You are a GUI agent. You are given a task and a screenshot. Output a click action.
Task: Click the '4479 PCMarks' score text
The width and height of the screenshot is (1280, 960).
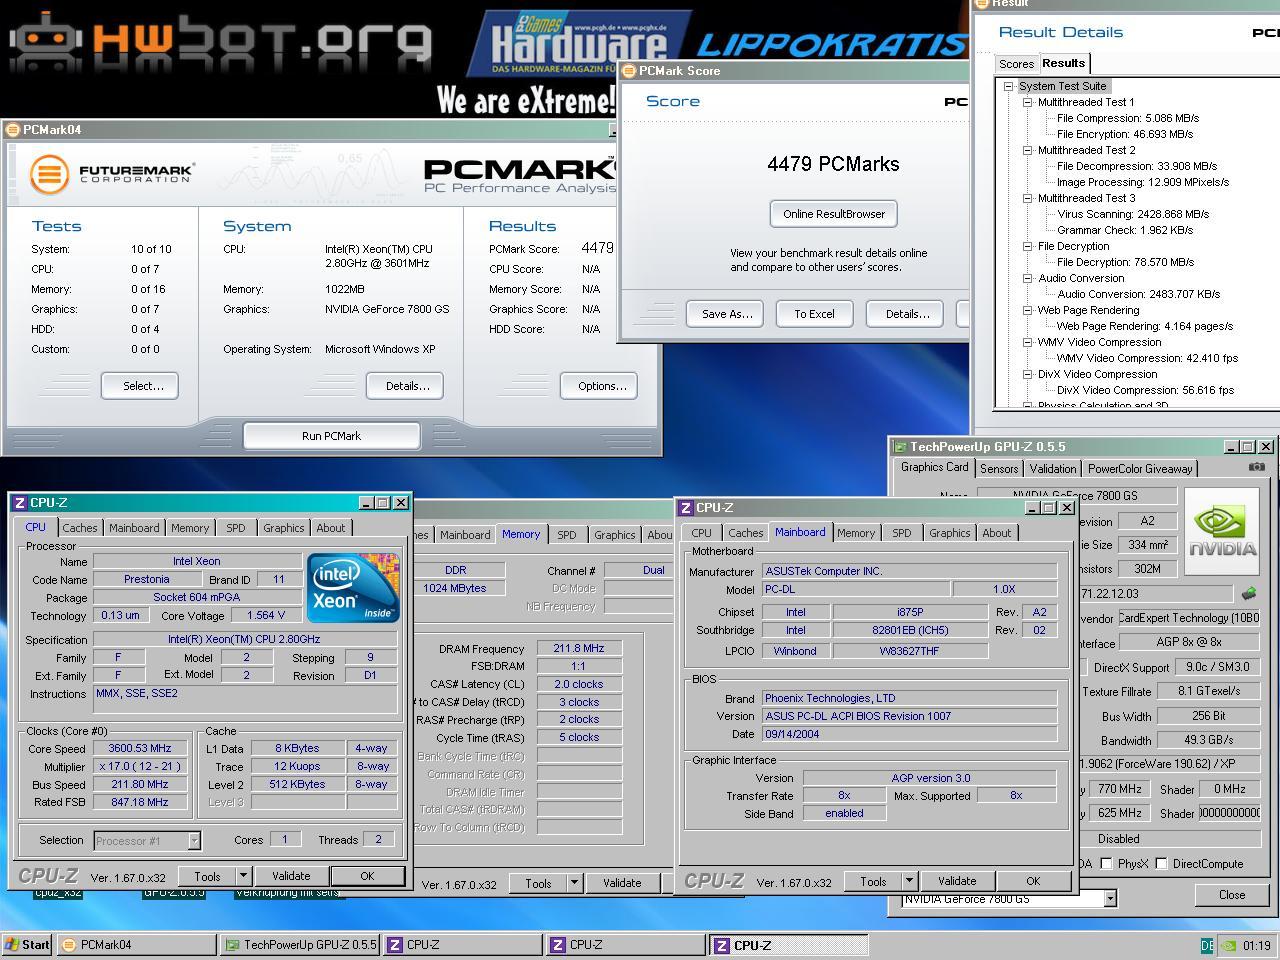pos(833,164)
